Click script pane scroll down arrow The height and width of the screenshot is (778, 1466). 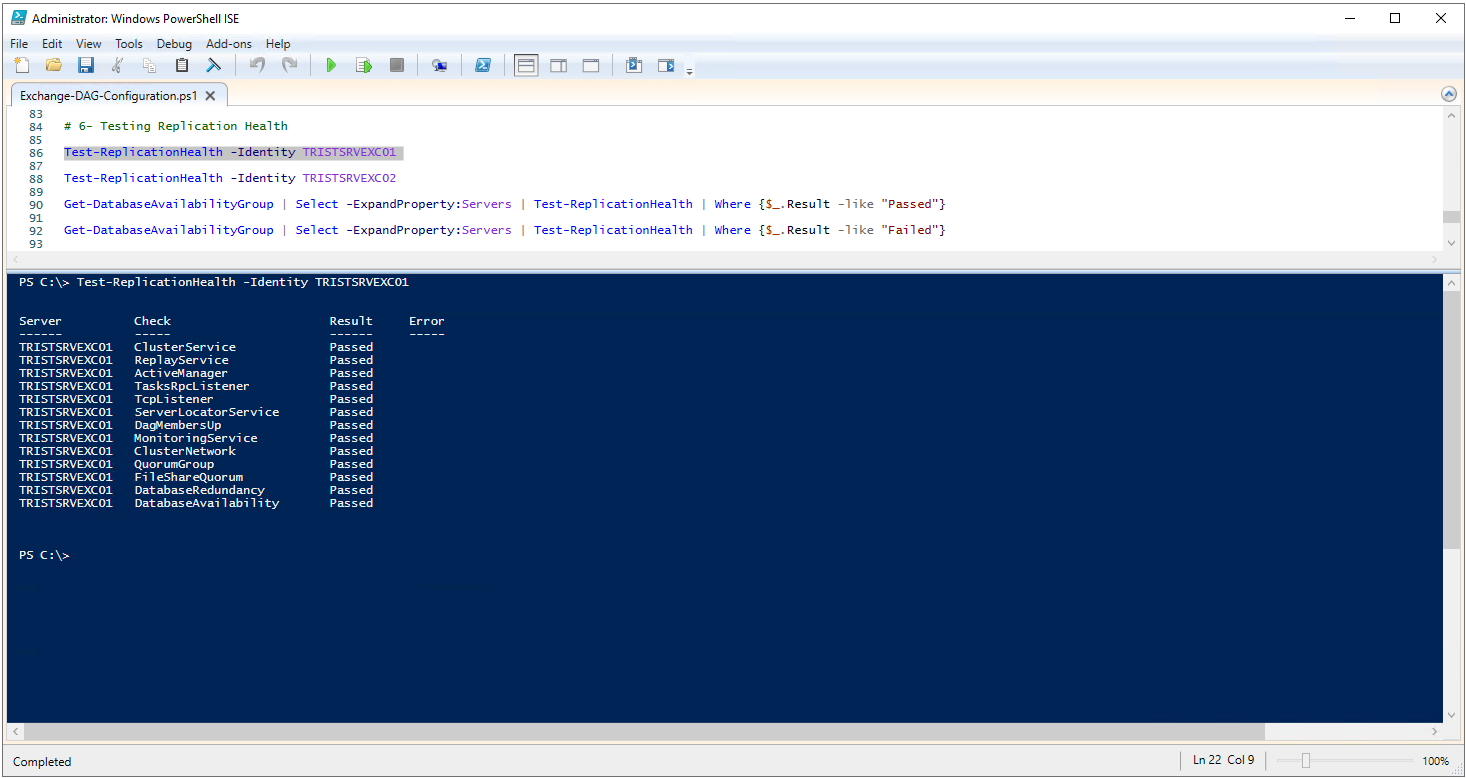click(x=1451, y=242)
